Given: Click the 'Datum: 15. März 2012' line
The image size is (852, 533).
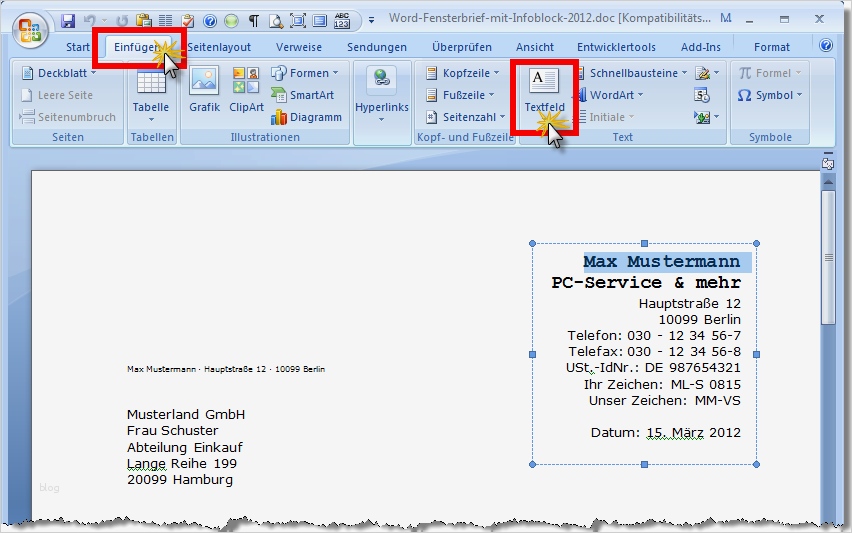Looking at the screenshot, I should click(x=666, y=432).
